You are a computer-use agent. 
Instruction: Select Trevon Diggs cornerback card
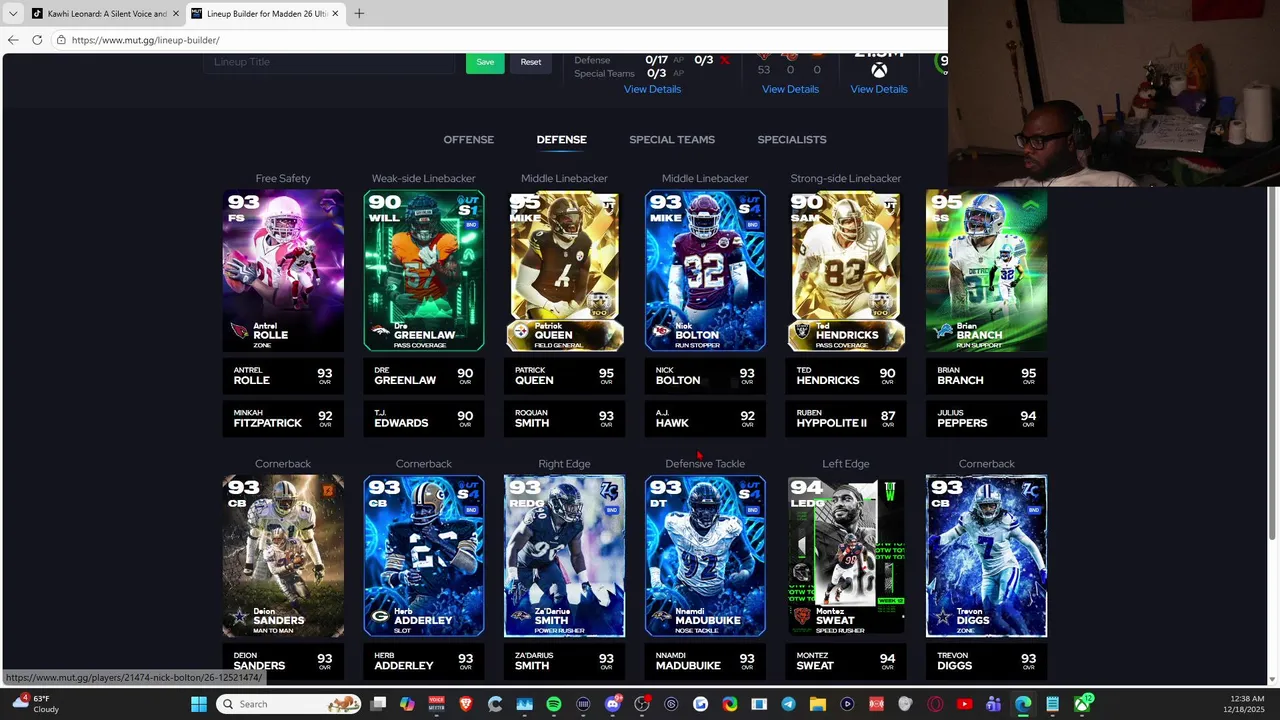click(987, 556)
